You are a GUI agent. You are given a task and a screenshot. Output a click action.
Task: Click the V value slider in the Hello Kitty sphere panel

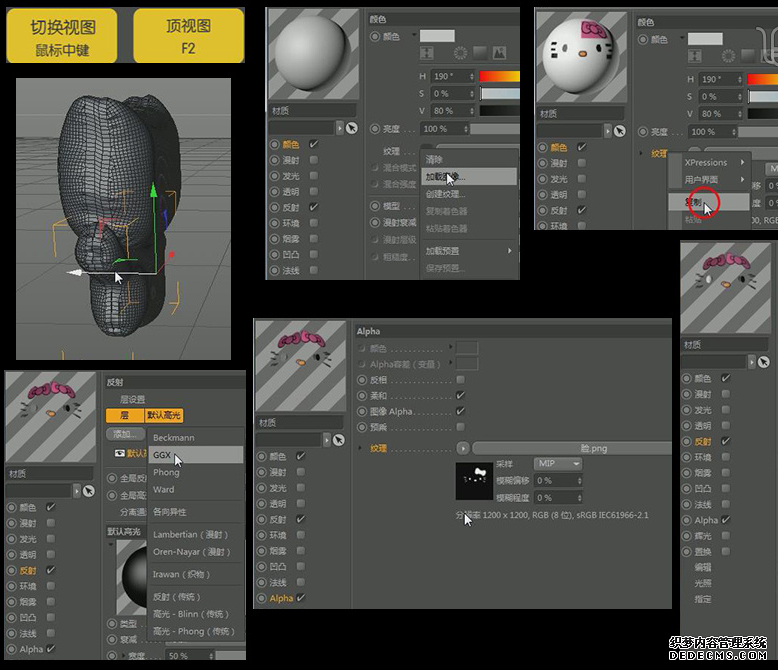pos(763,114)
